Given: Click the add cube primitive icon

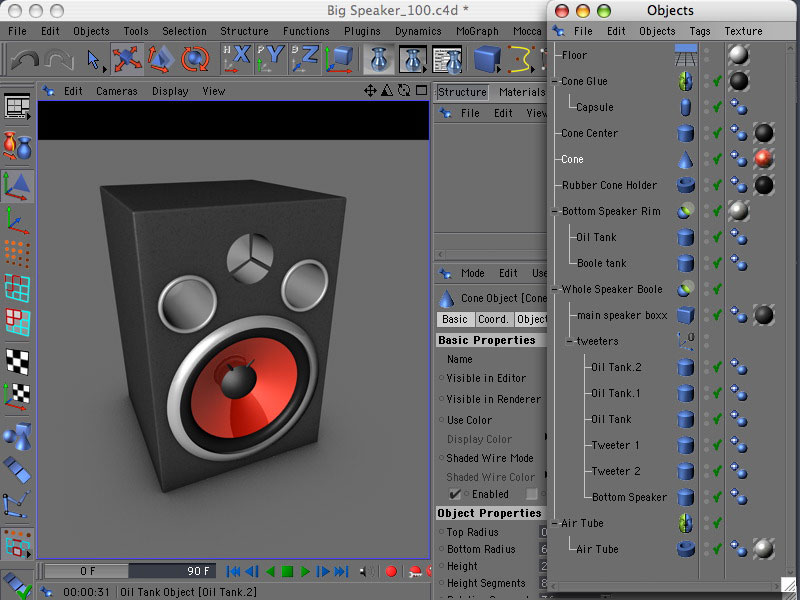Looking at the screenshot, I should click(x=487, y=60).
